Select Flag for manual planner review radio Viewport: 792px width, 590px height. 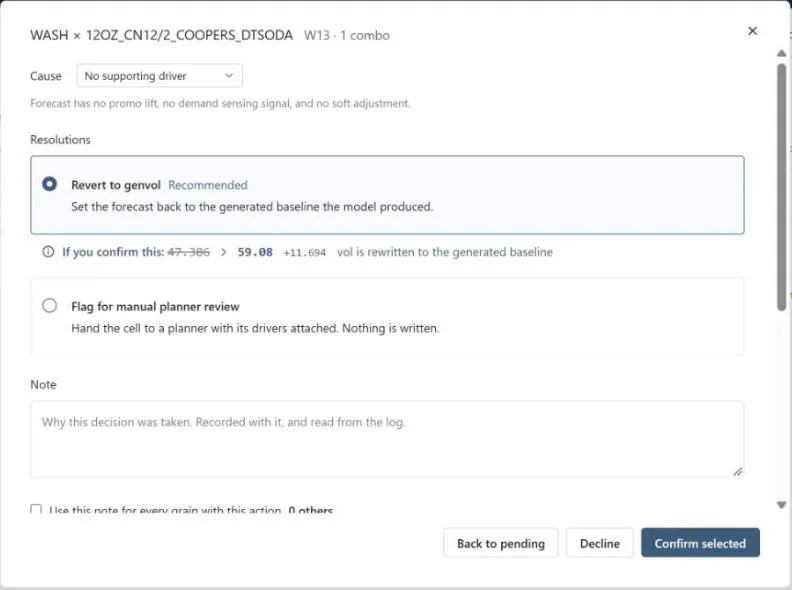pyautogui.click(x=50, y=306)
